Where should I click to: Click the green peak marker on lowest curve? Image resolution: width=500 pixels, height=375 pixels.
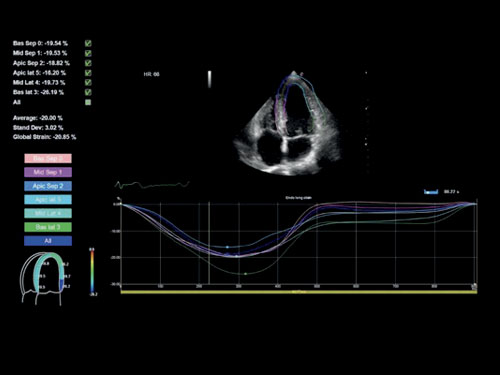246,274
